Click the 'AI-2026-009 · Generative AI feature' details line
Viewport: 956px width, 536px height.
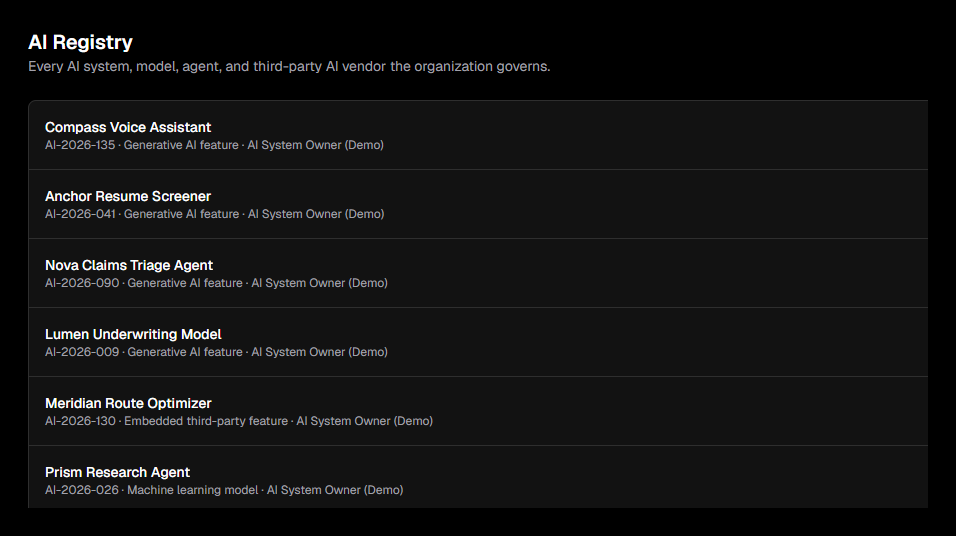[x=216, y=352]
